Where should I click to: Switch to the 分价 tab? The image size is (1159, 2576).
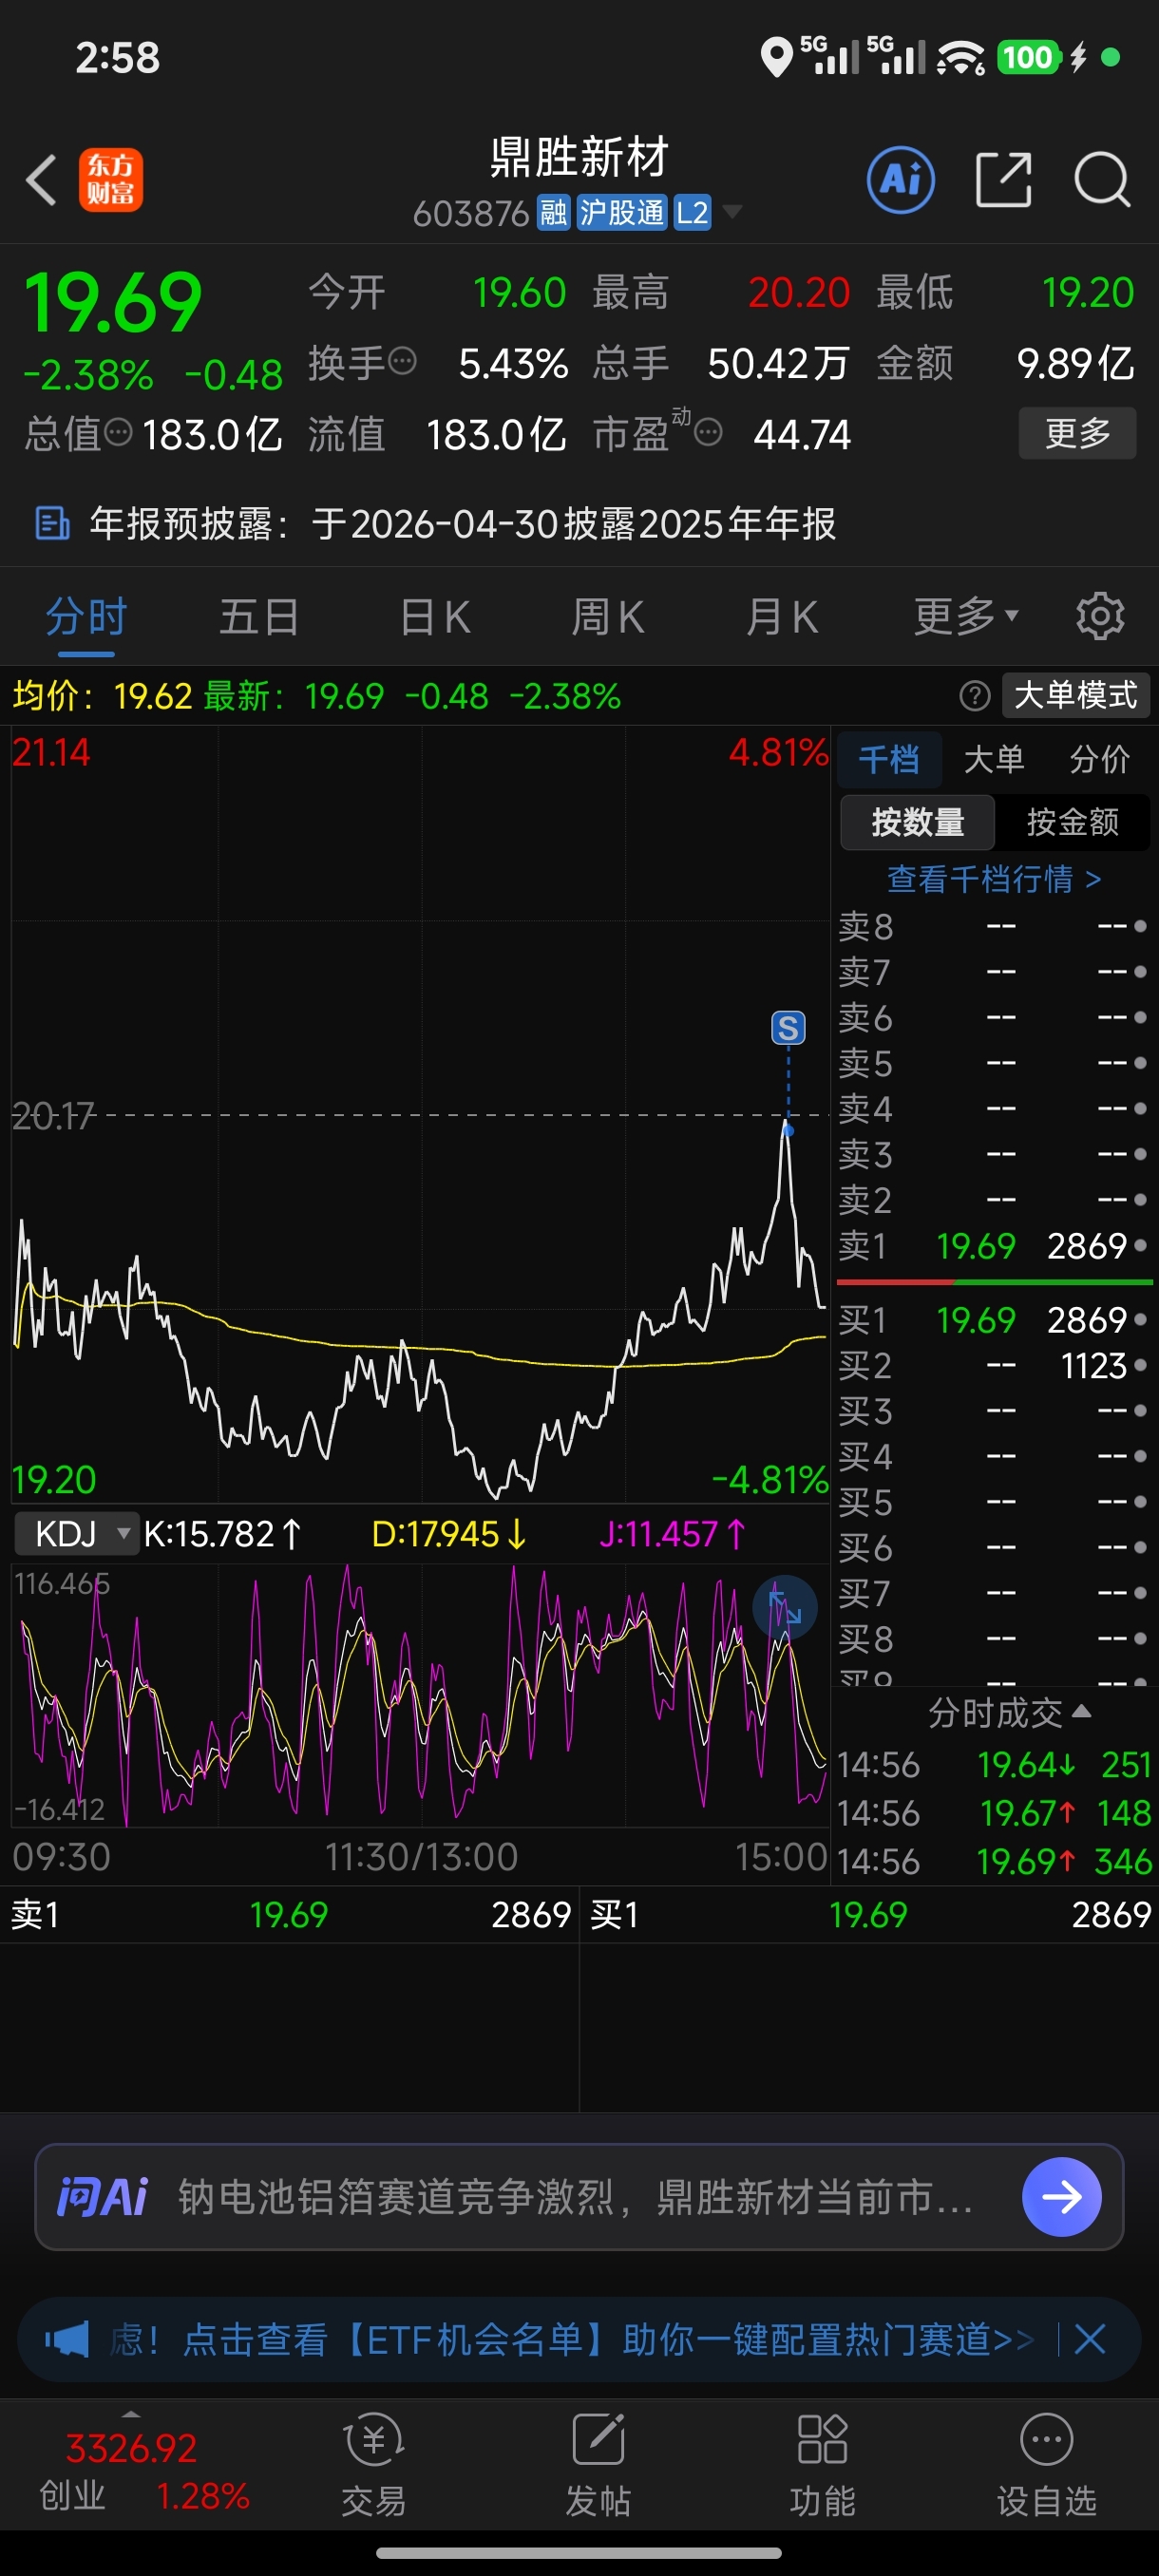tap(1099, 759)
